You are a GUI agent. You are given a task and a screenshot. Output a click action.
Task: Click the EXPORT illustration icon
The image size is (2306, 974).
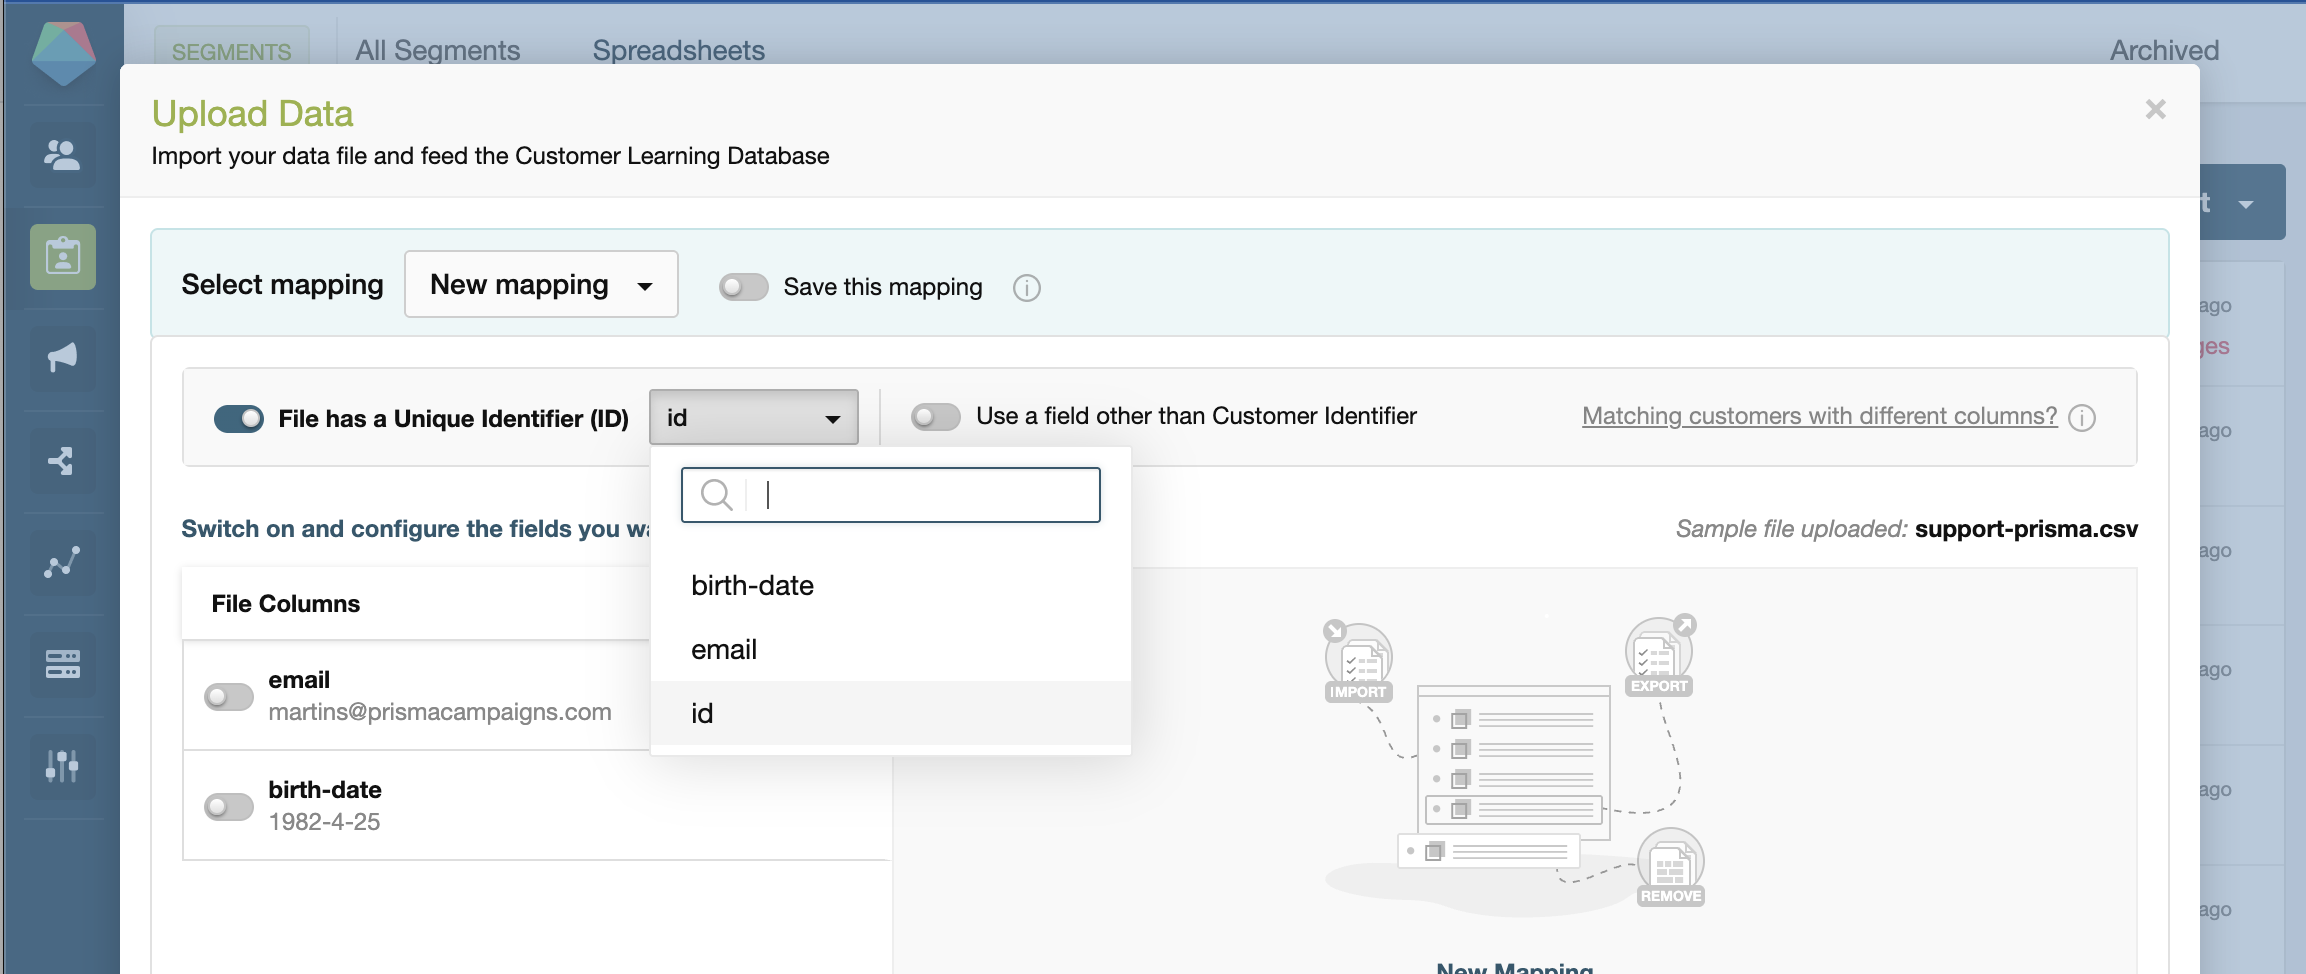[1660, 656]
